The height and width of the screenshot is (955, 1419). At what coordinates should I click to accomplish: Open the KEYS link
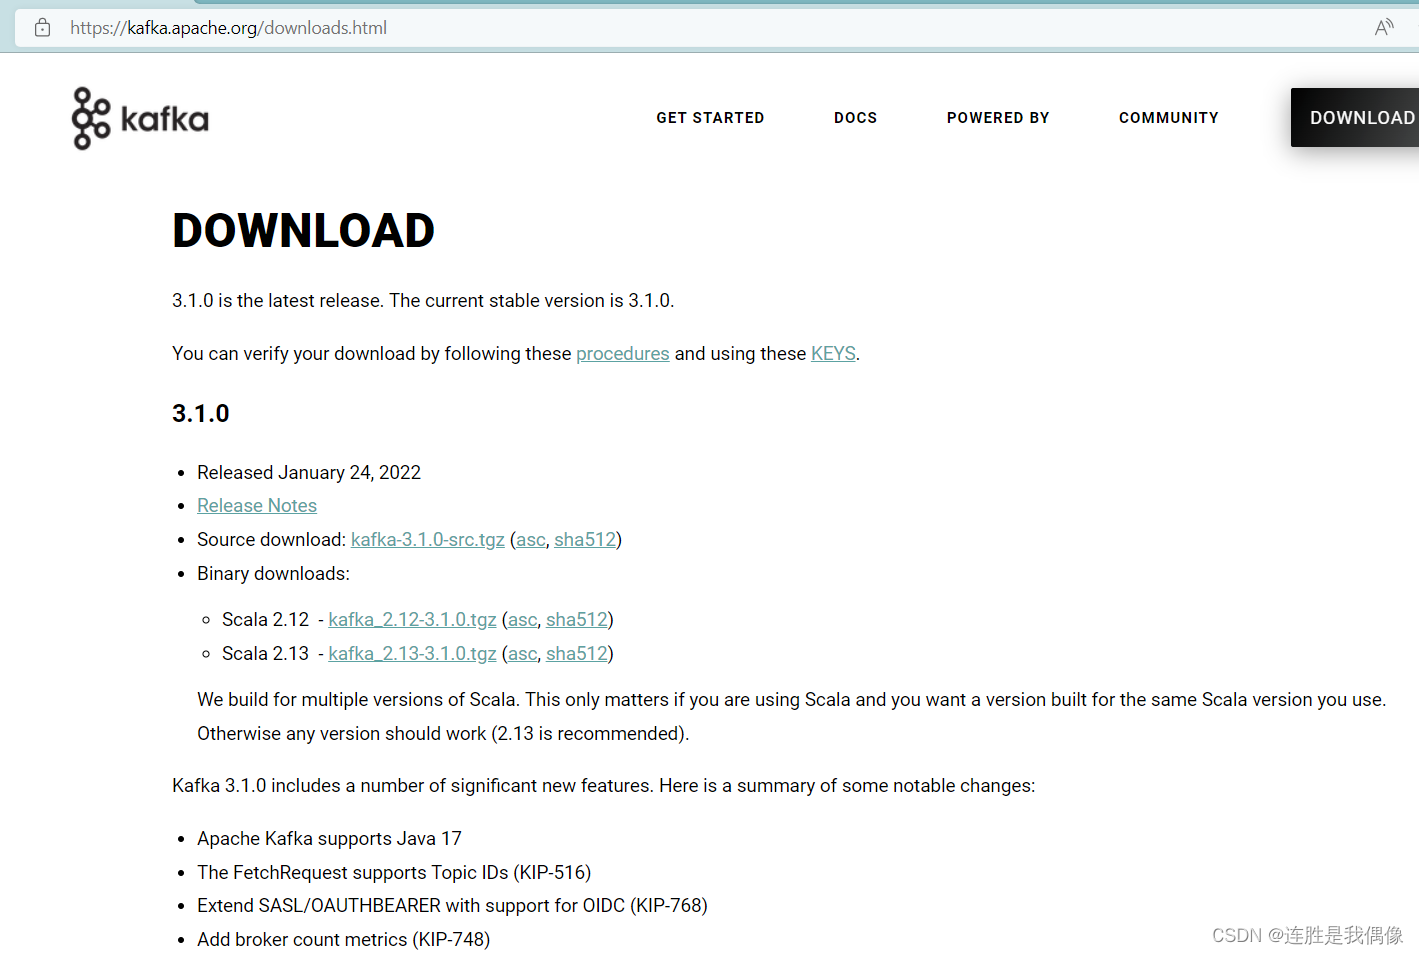pyautogui.click(x=833, y=354)
